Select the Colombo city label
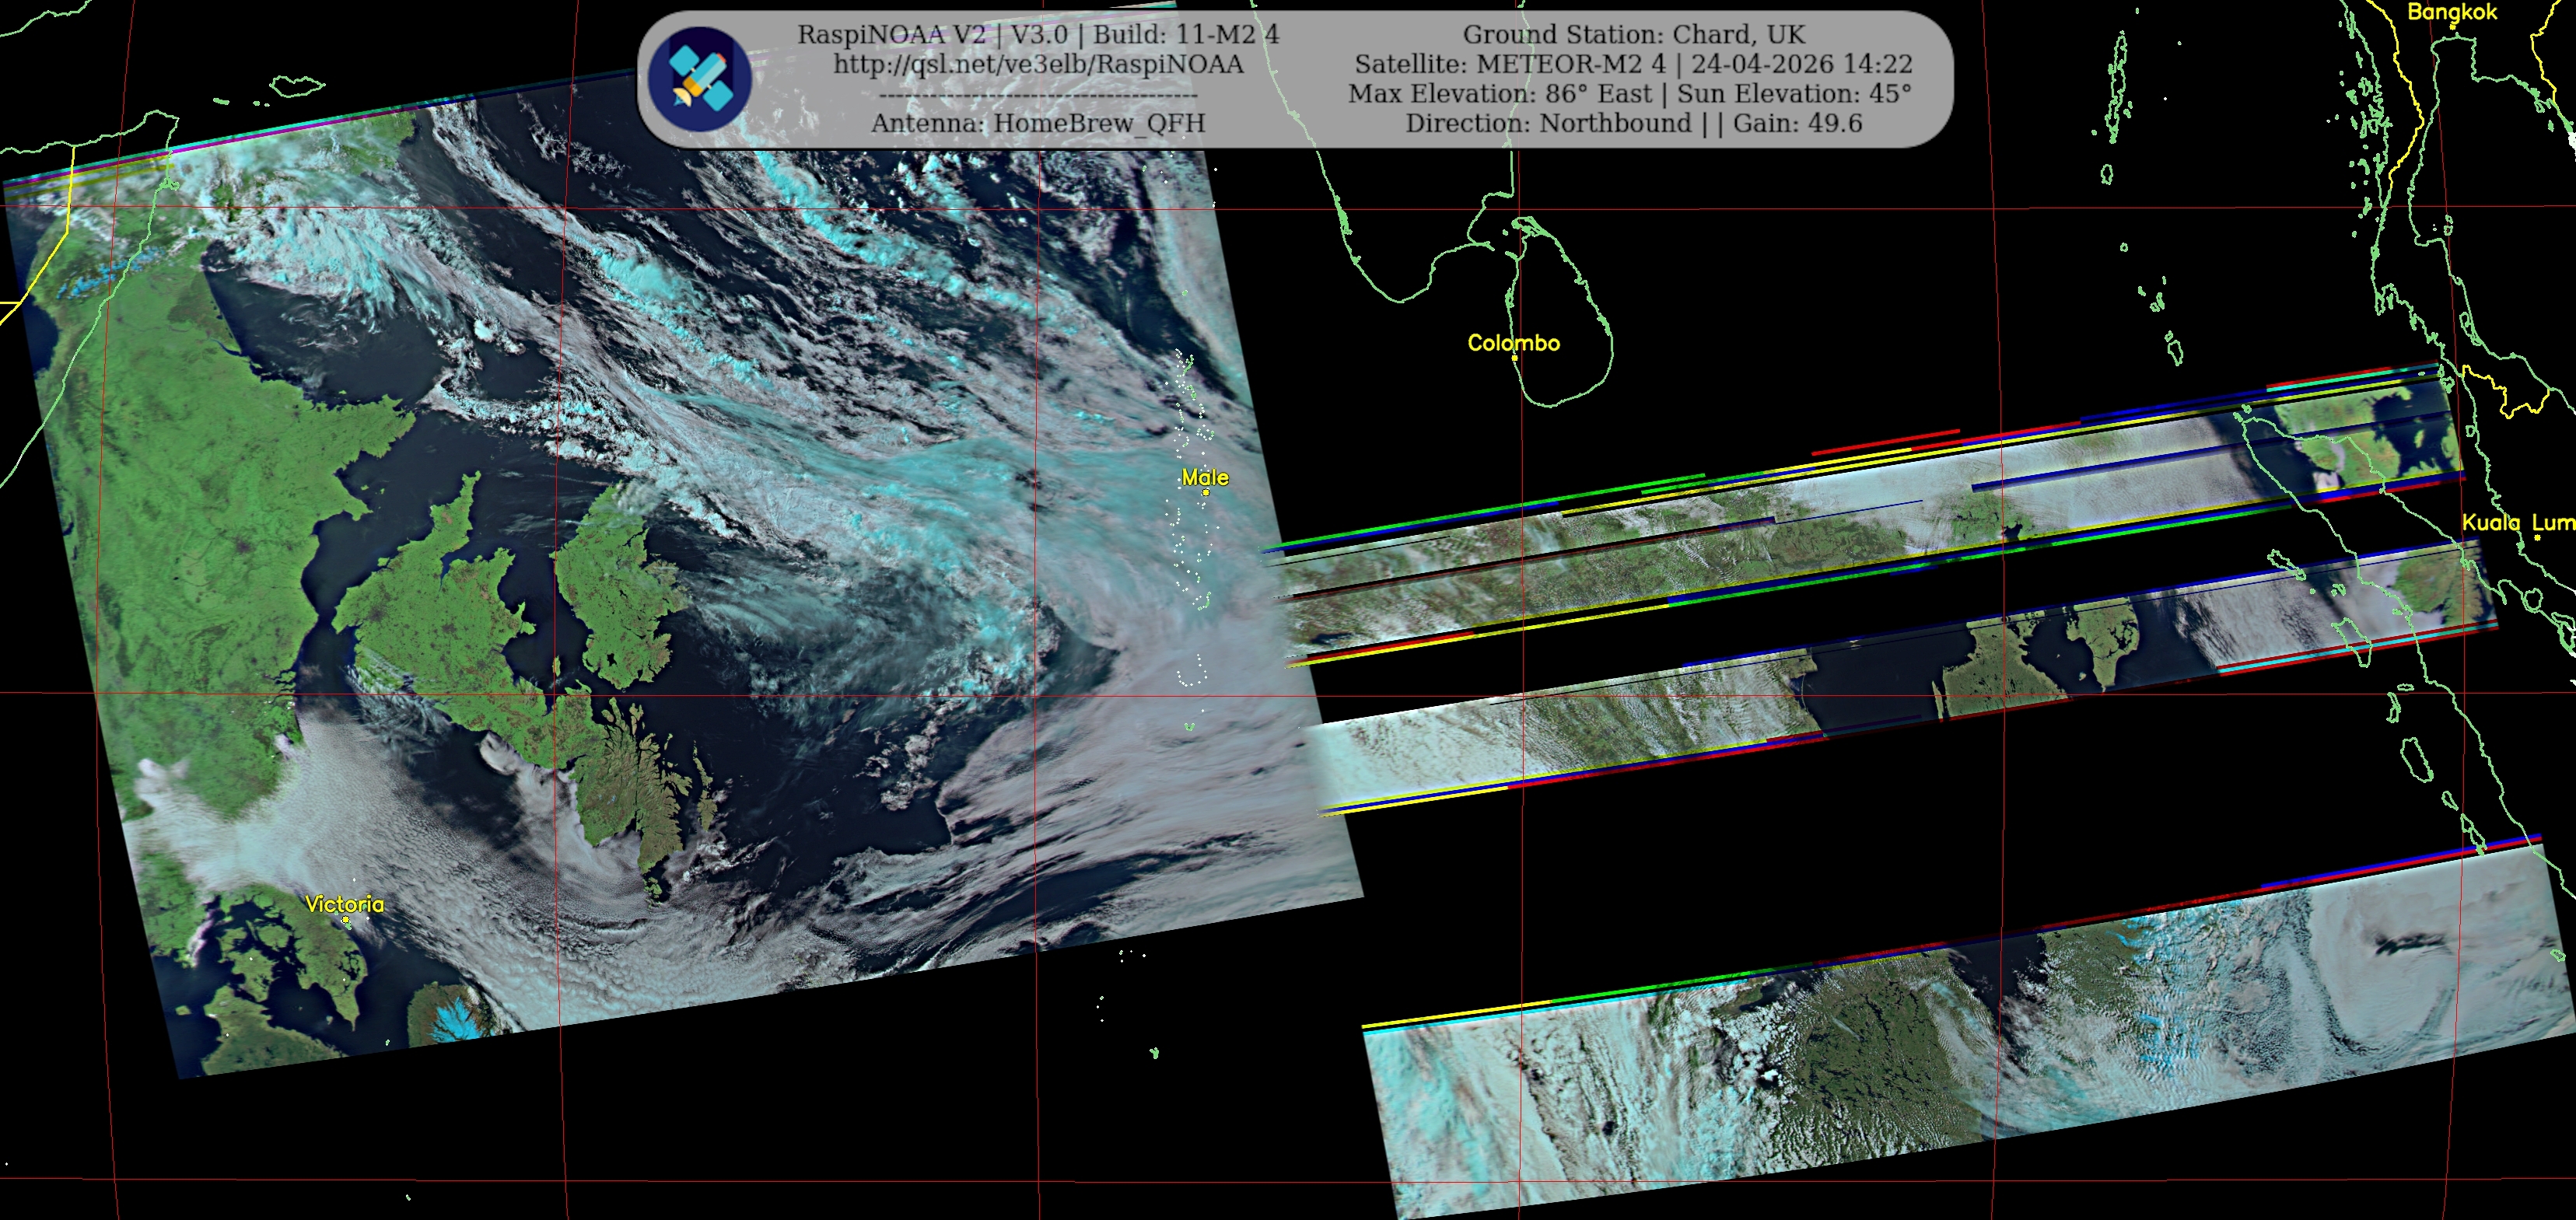 click(x=1513, y=343)
